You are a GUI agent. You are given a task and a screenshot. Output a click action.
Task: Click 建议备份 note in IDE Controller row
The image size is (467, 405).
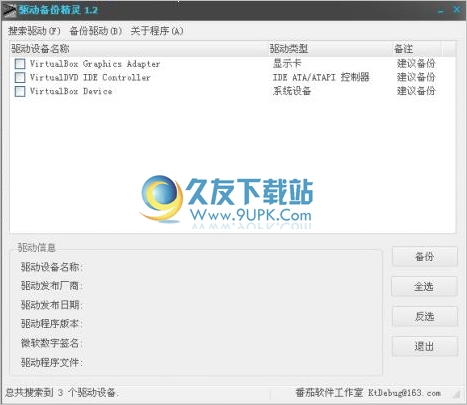click(416, 77)
